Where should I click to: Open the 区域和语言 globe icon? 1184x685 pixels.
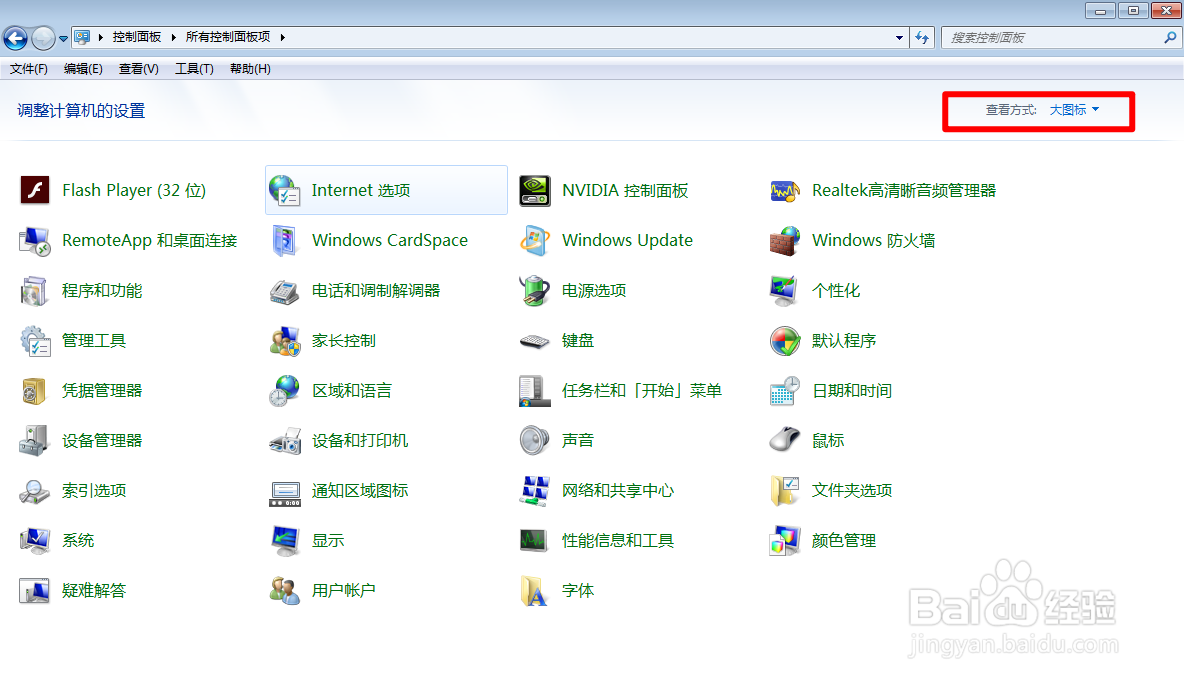point(285,390)
